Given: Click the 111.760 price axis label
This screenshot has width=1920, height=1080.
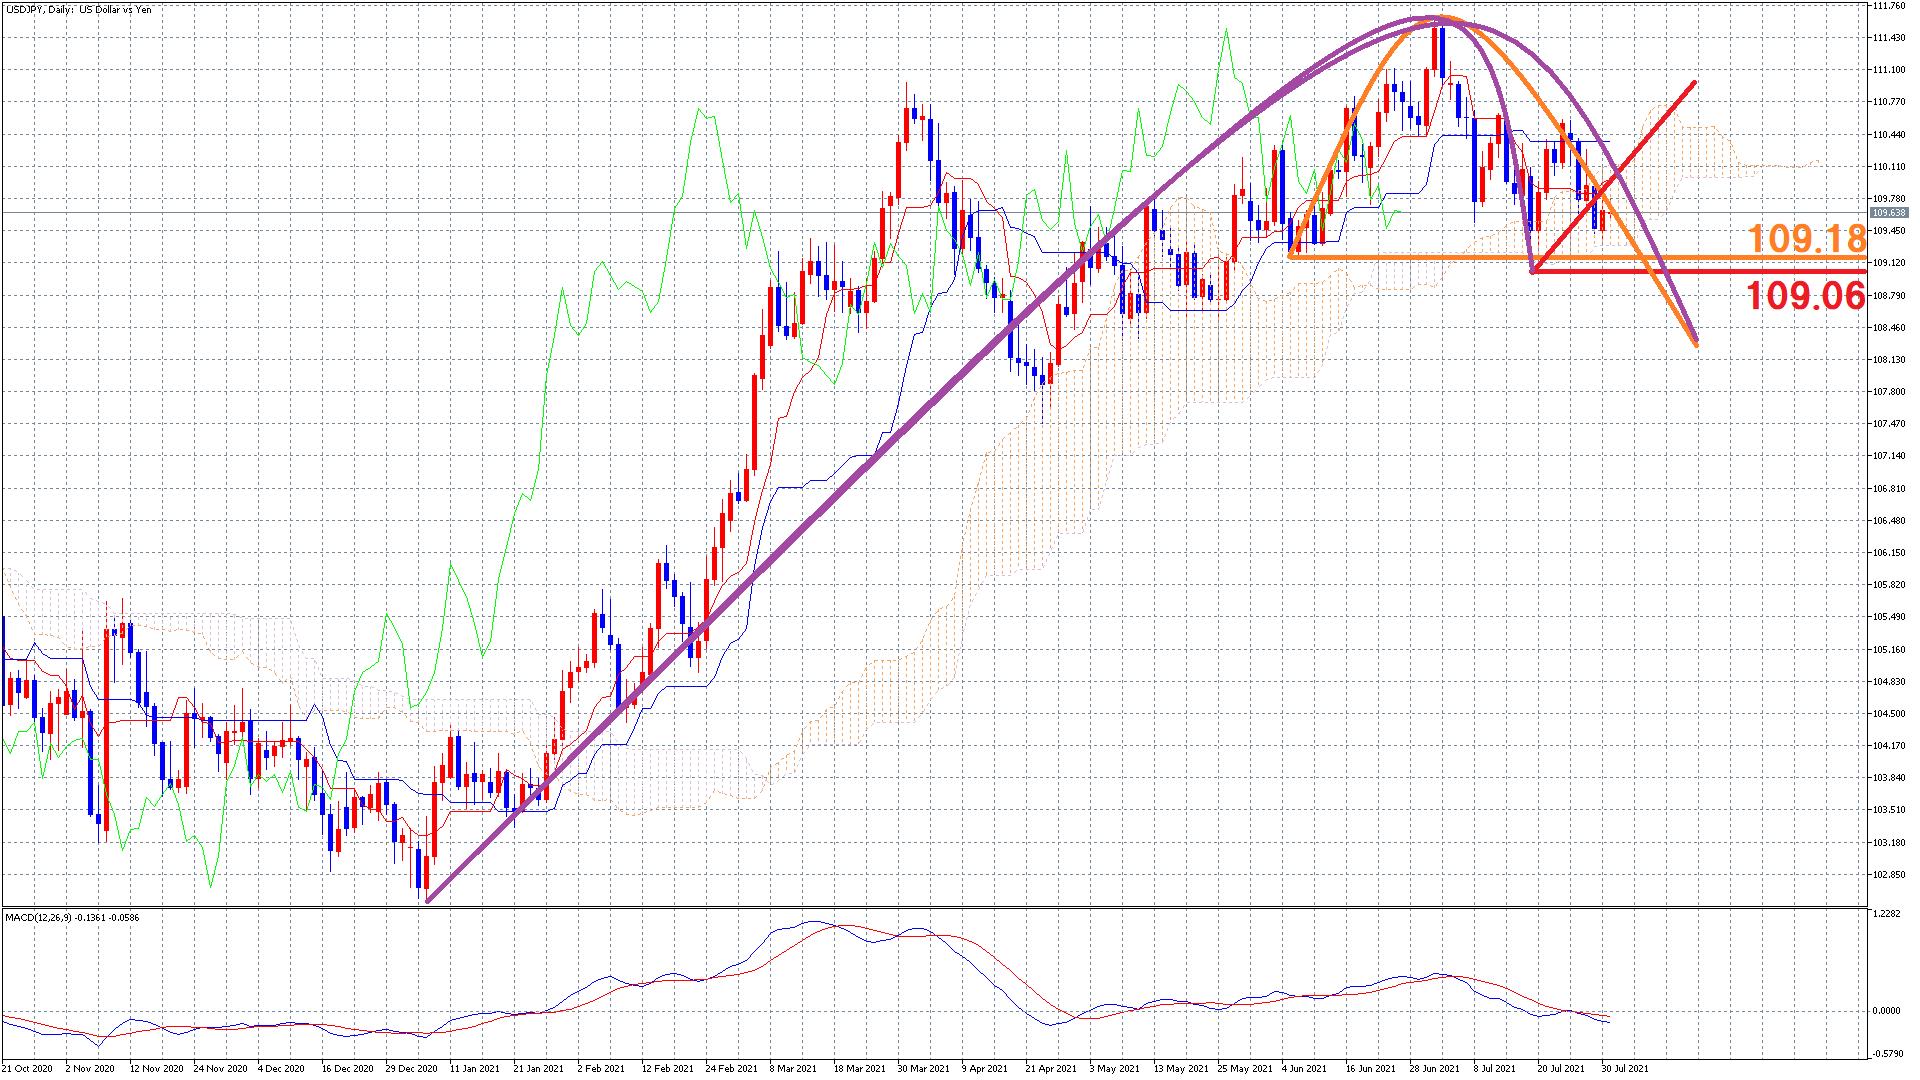Looking at the screenshot, I should coord(1888,6).
